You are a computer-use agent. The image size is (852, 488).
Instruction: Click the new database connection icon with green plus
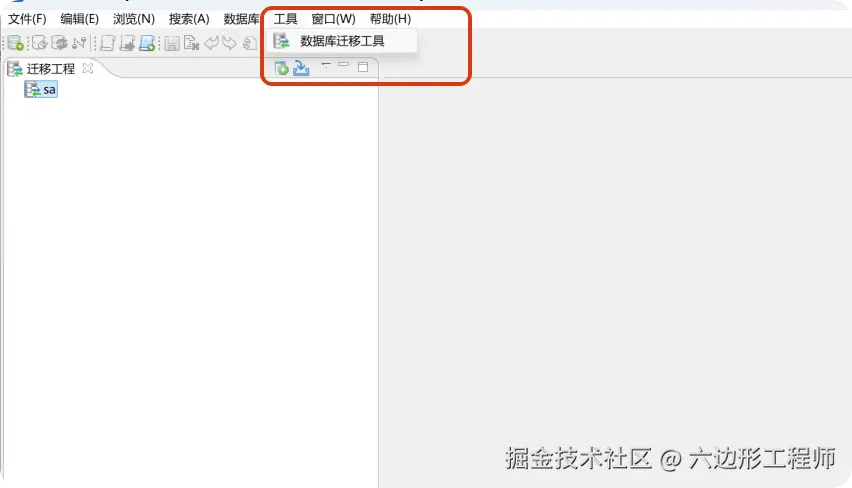(15, 43)
